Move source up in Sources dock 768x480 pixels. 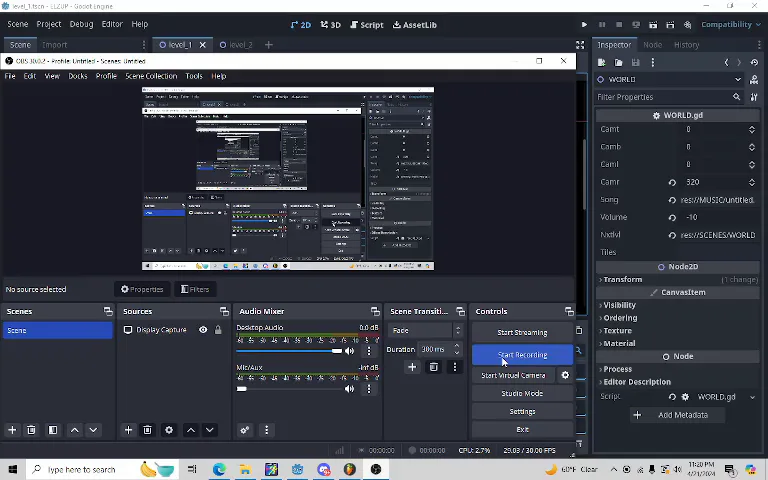pyautogui.click(x=191, y=430)
